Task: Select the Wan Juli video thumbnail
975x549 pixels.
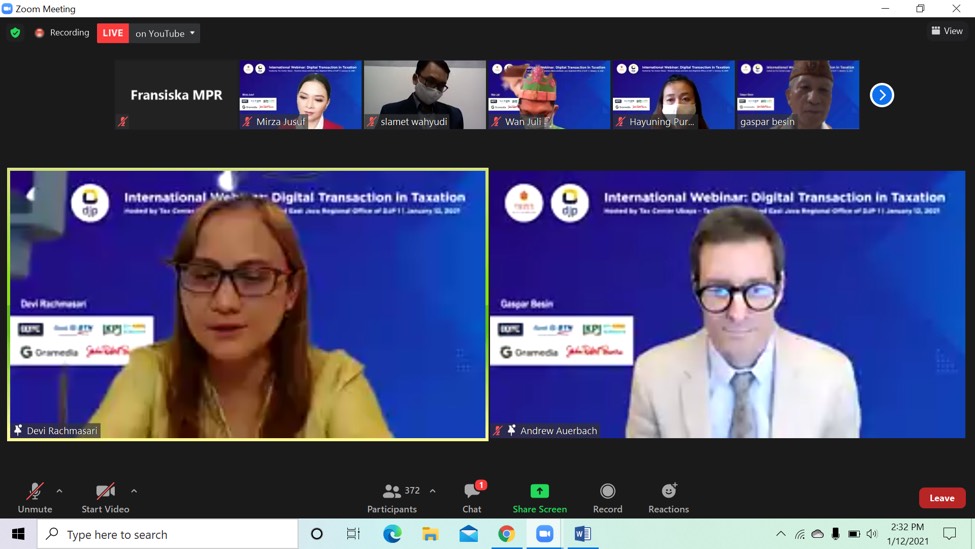Action: click(549, 95)
